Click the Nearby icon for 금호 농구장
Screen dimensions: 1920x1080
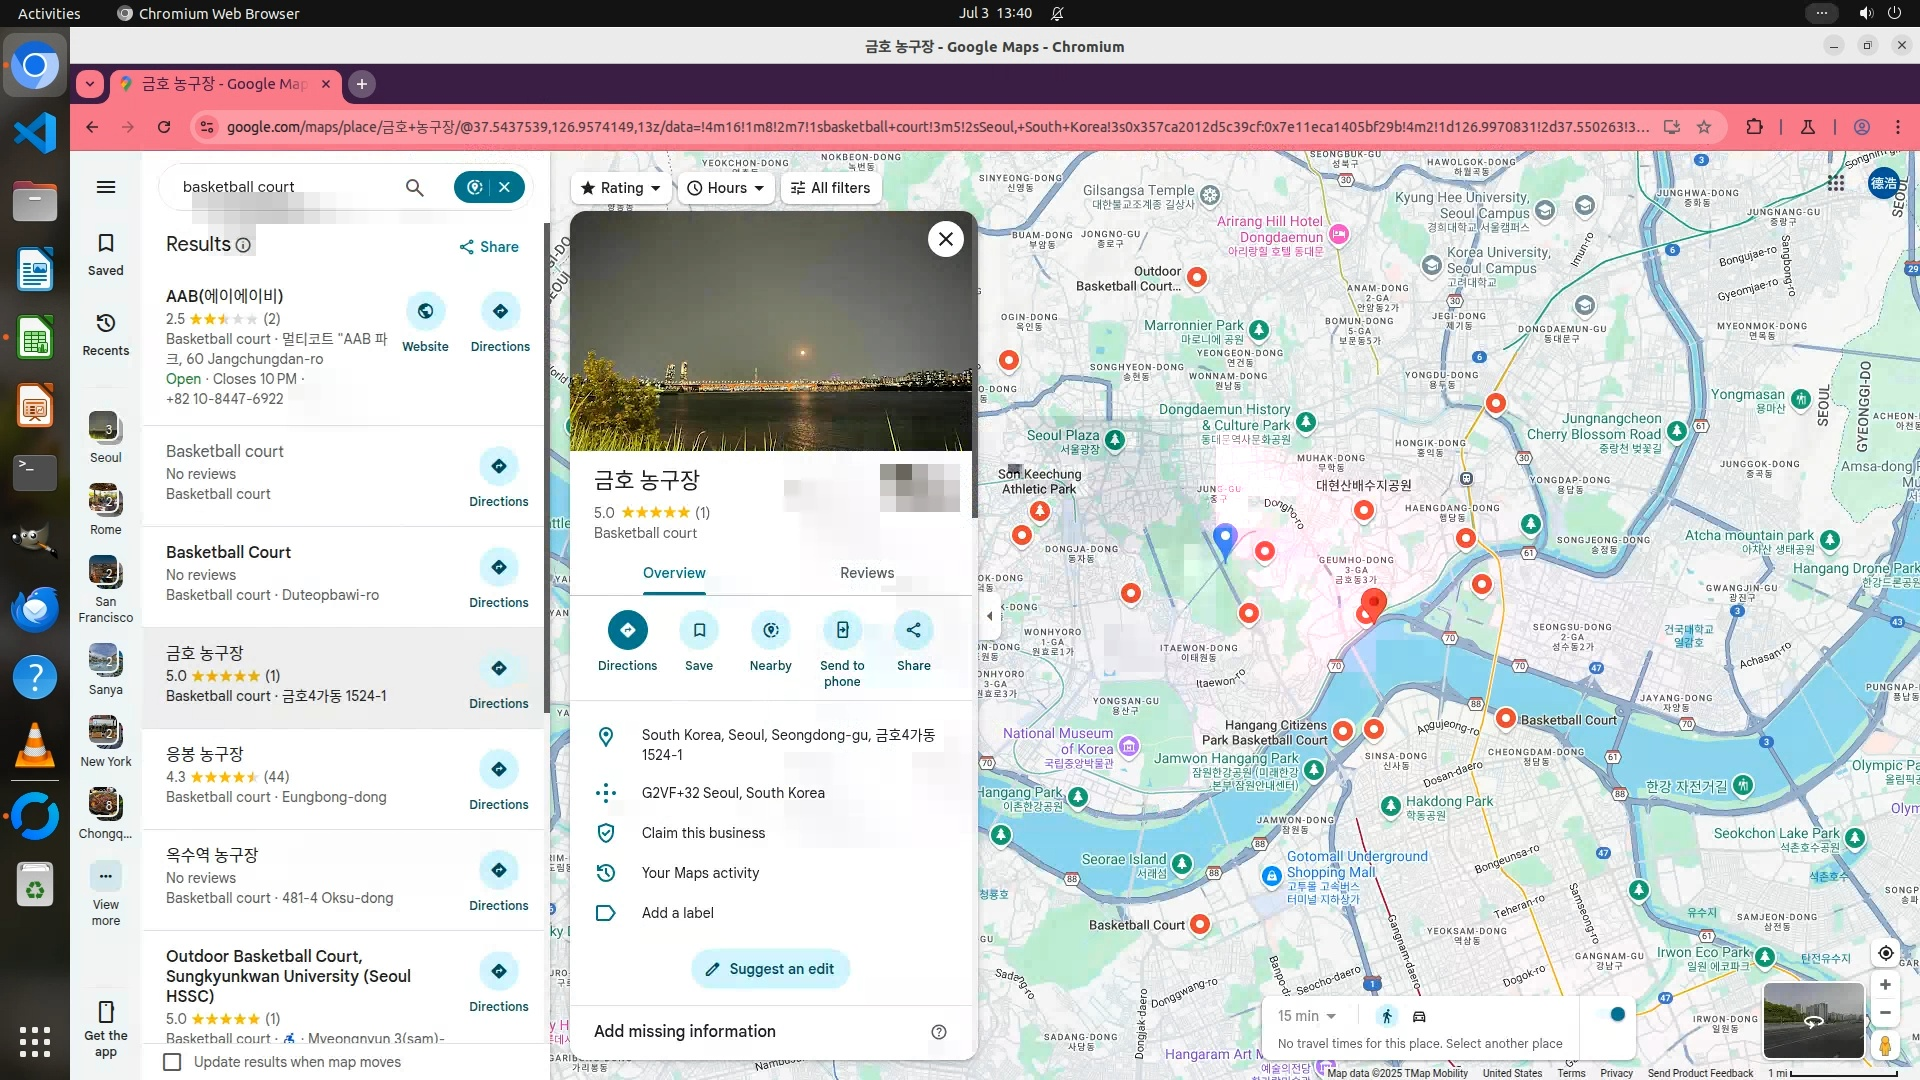click(x=770, y=631)
